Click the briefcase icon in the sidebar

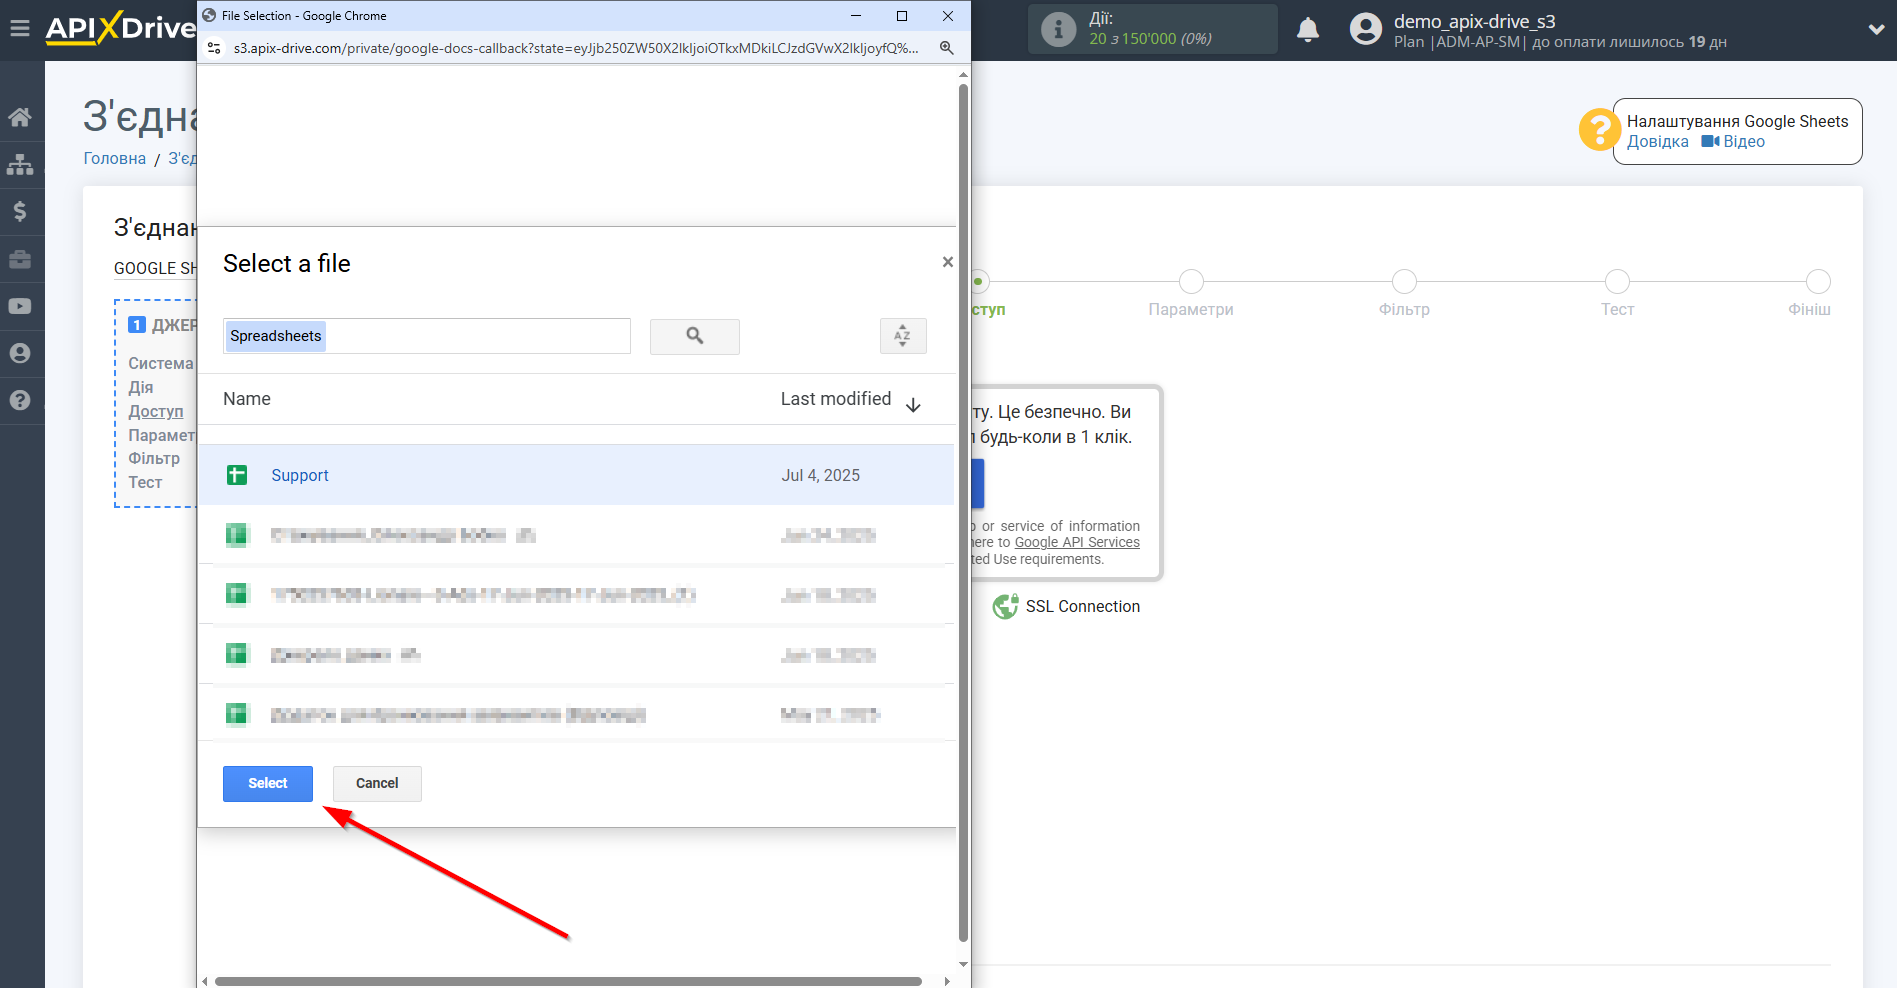click(20, 259)
